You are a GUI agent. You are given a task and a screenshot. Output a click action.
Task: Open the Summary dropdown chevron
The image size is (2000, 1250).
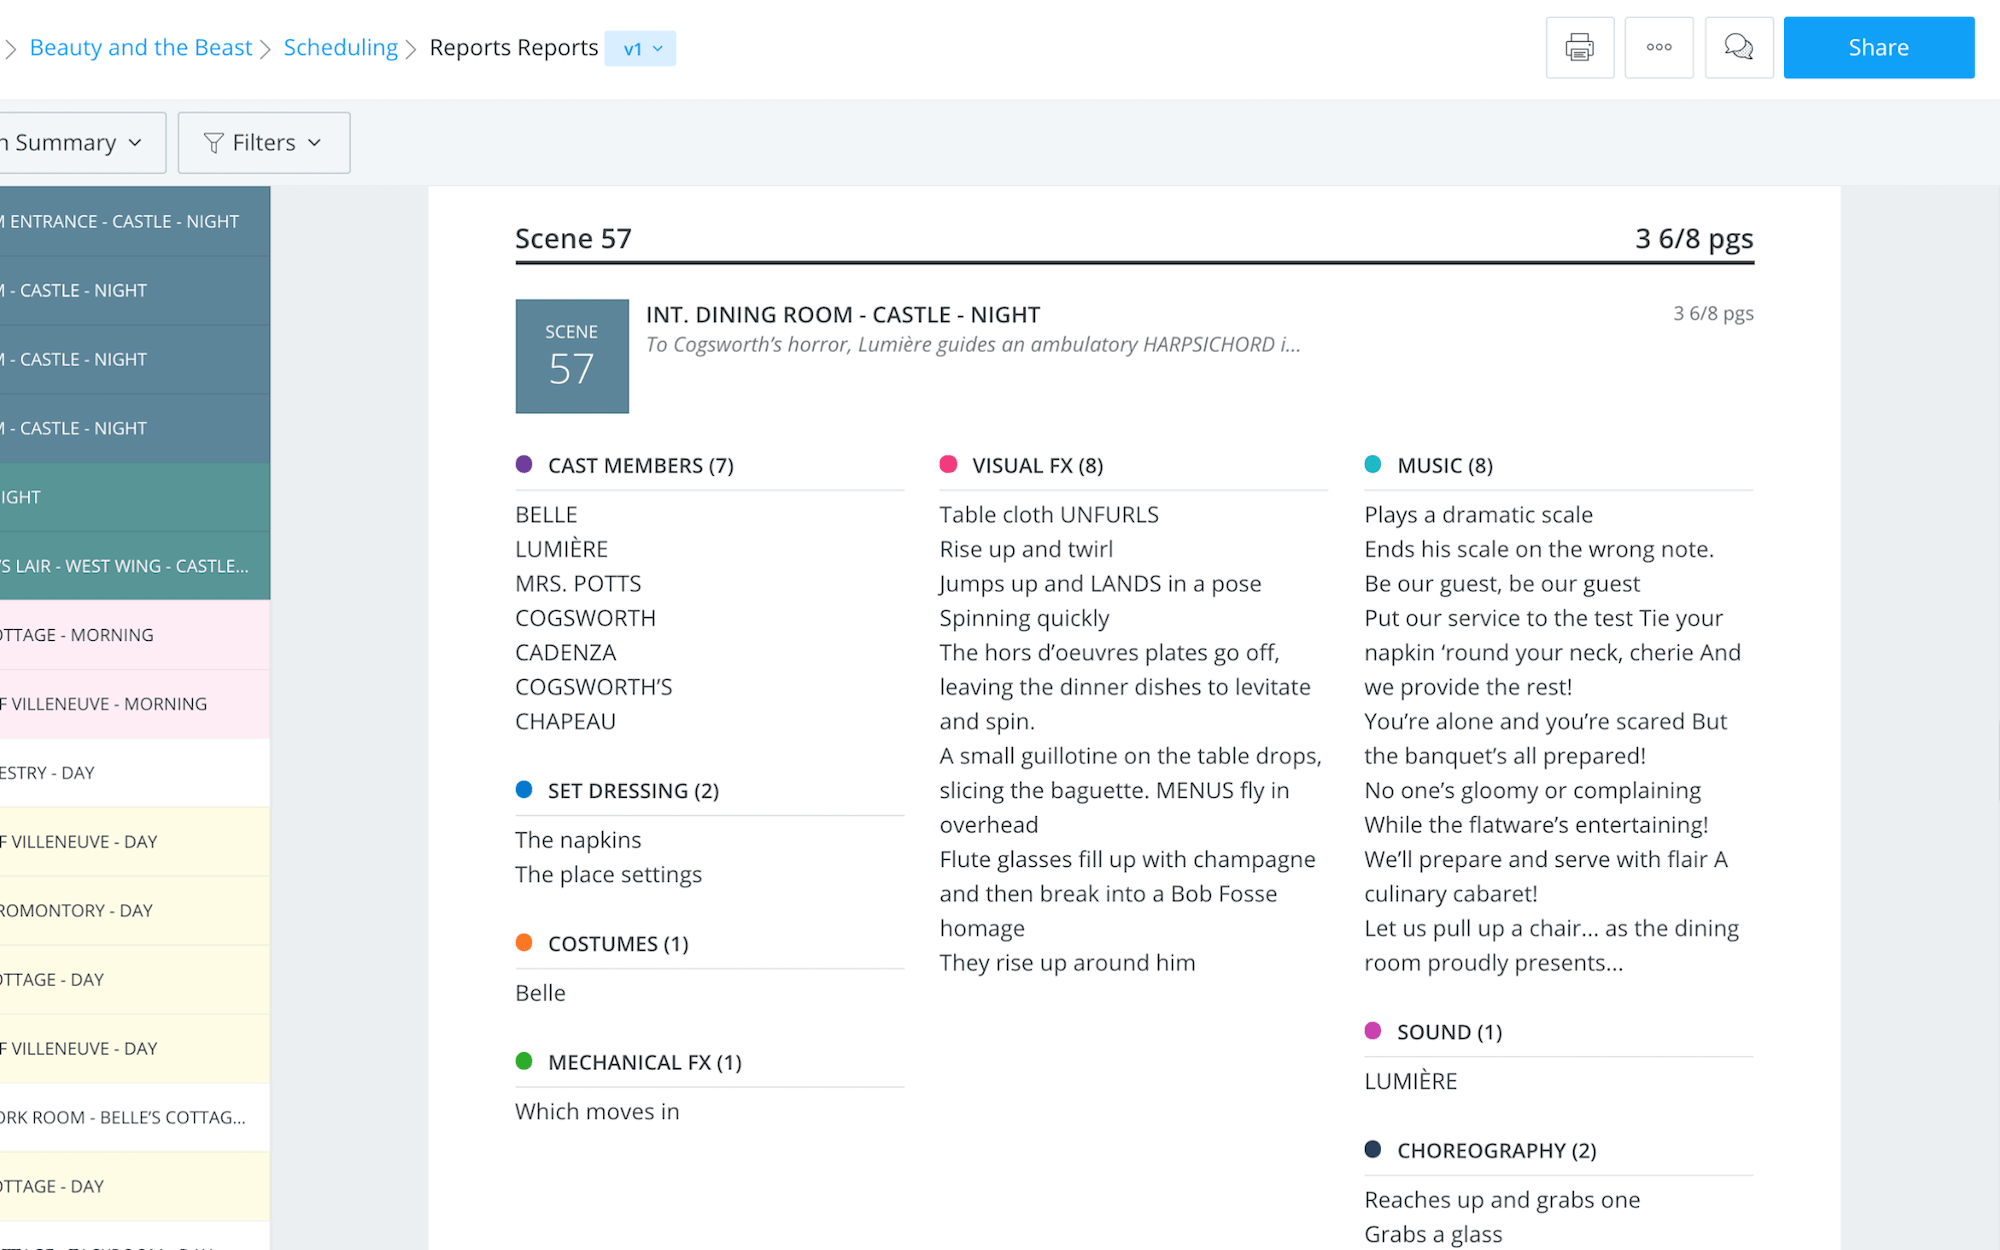(135, 143)
